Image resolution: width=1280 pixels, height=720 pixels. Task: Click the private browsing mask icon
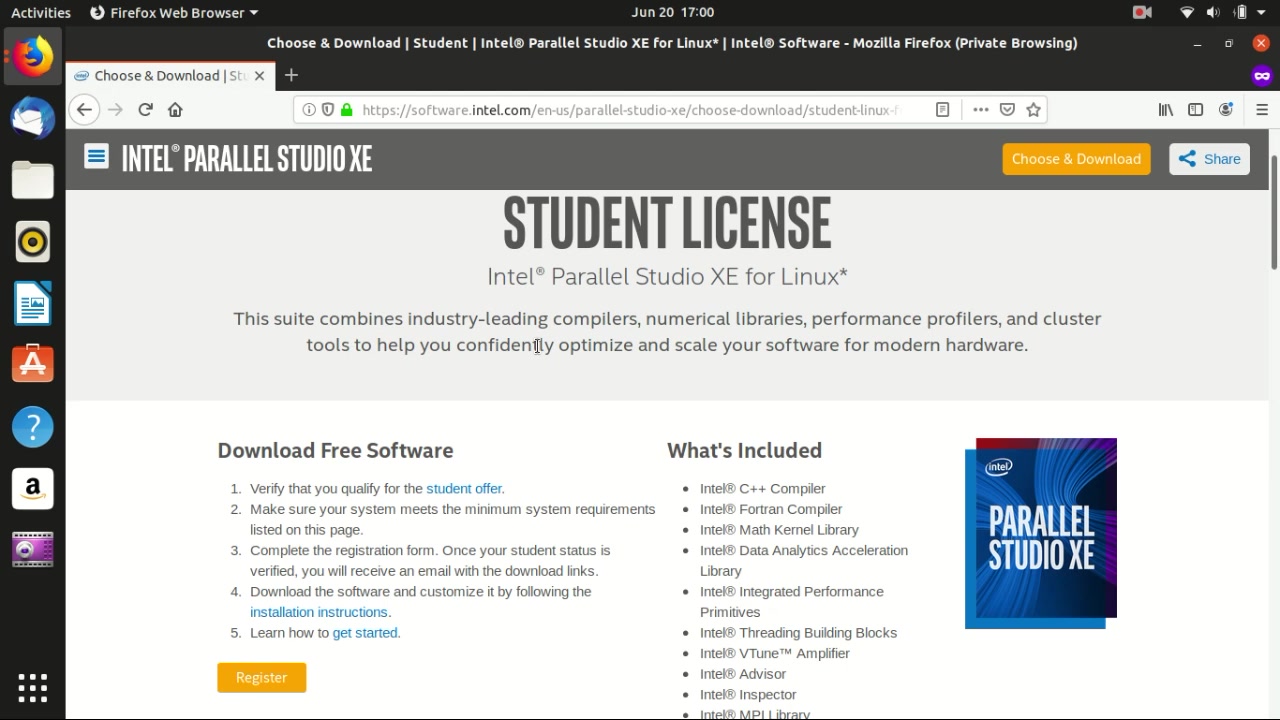click(x=1262, y=76)
